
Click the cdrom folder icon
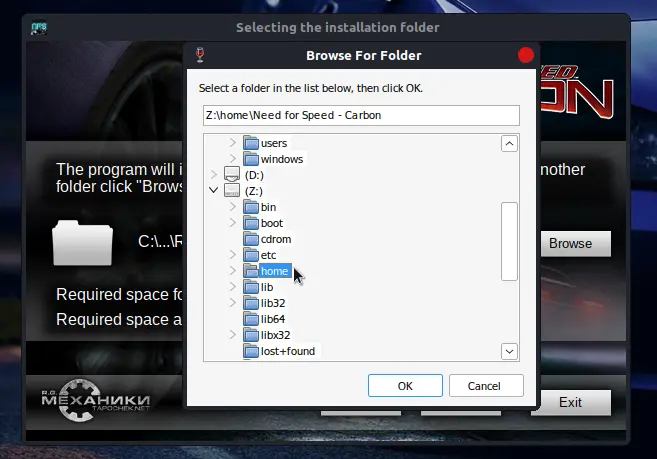(251, 239)
